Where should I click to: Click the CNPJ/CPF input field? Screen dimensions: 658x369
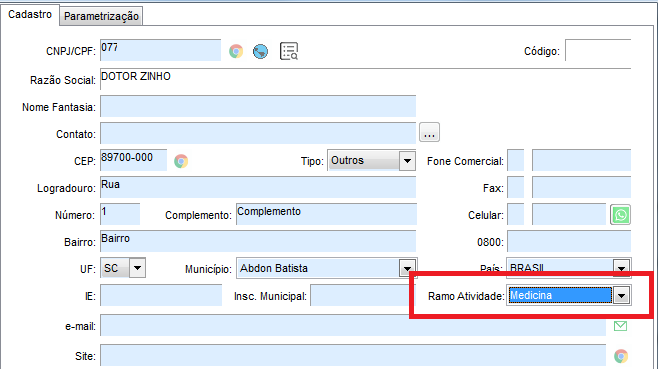point(160,50)
